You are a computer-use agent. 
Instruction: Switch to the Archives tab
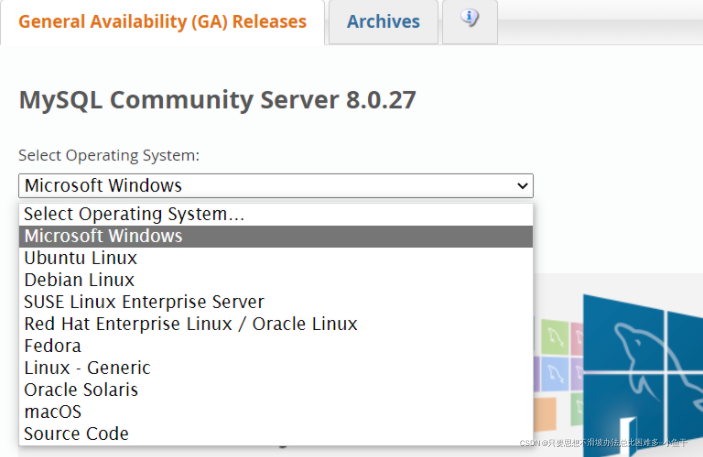tap(383, 22)
